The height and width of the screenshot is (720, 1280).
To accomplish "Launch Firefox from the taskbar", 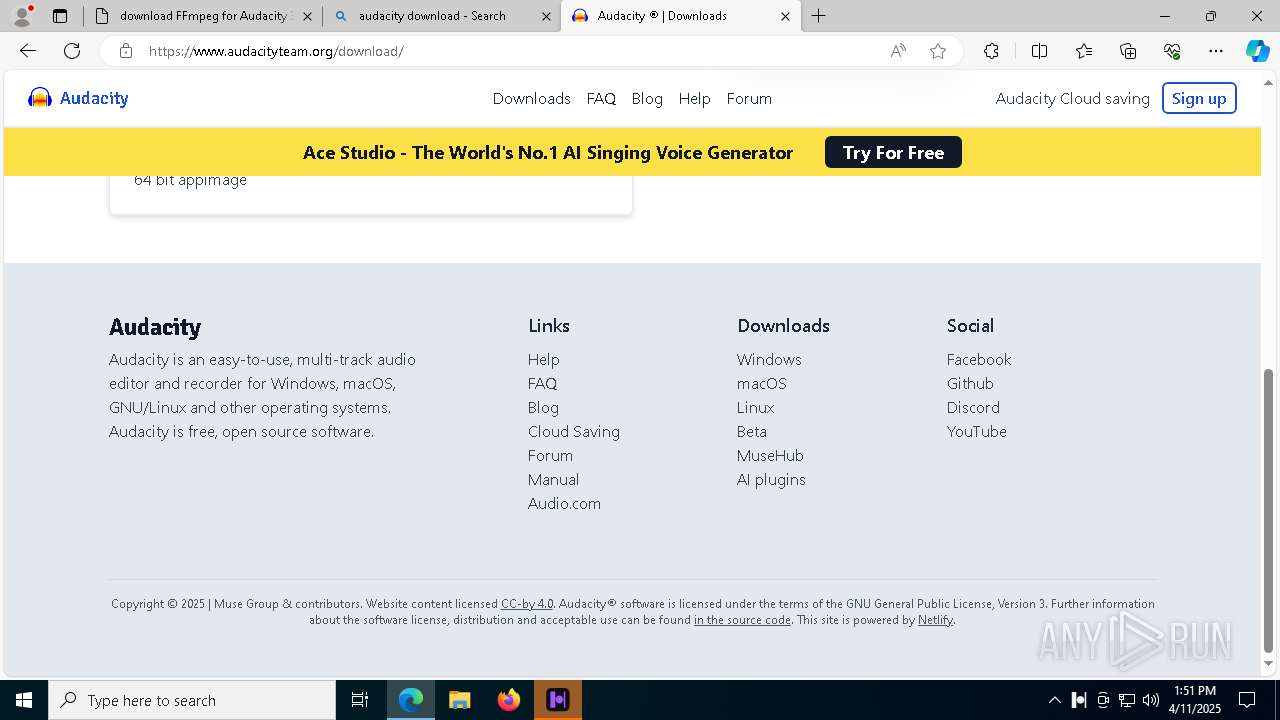I will pyautogui.click(x=509, y=700).
